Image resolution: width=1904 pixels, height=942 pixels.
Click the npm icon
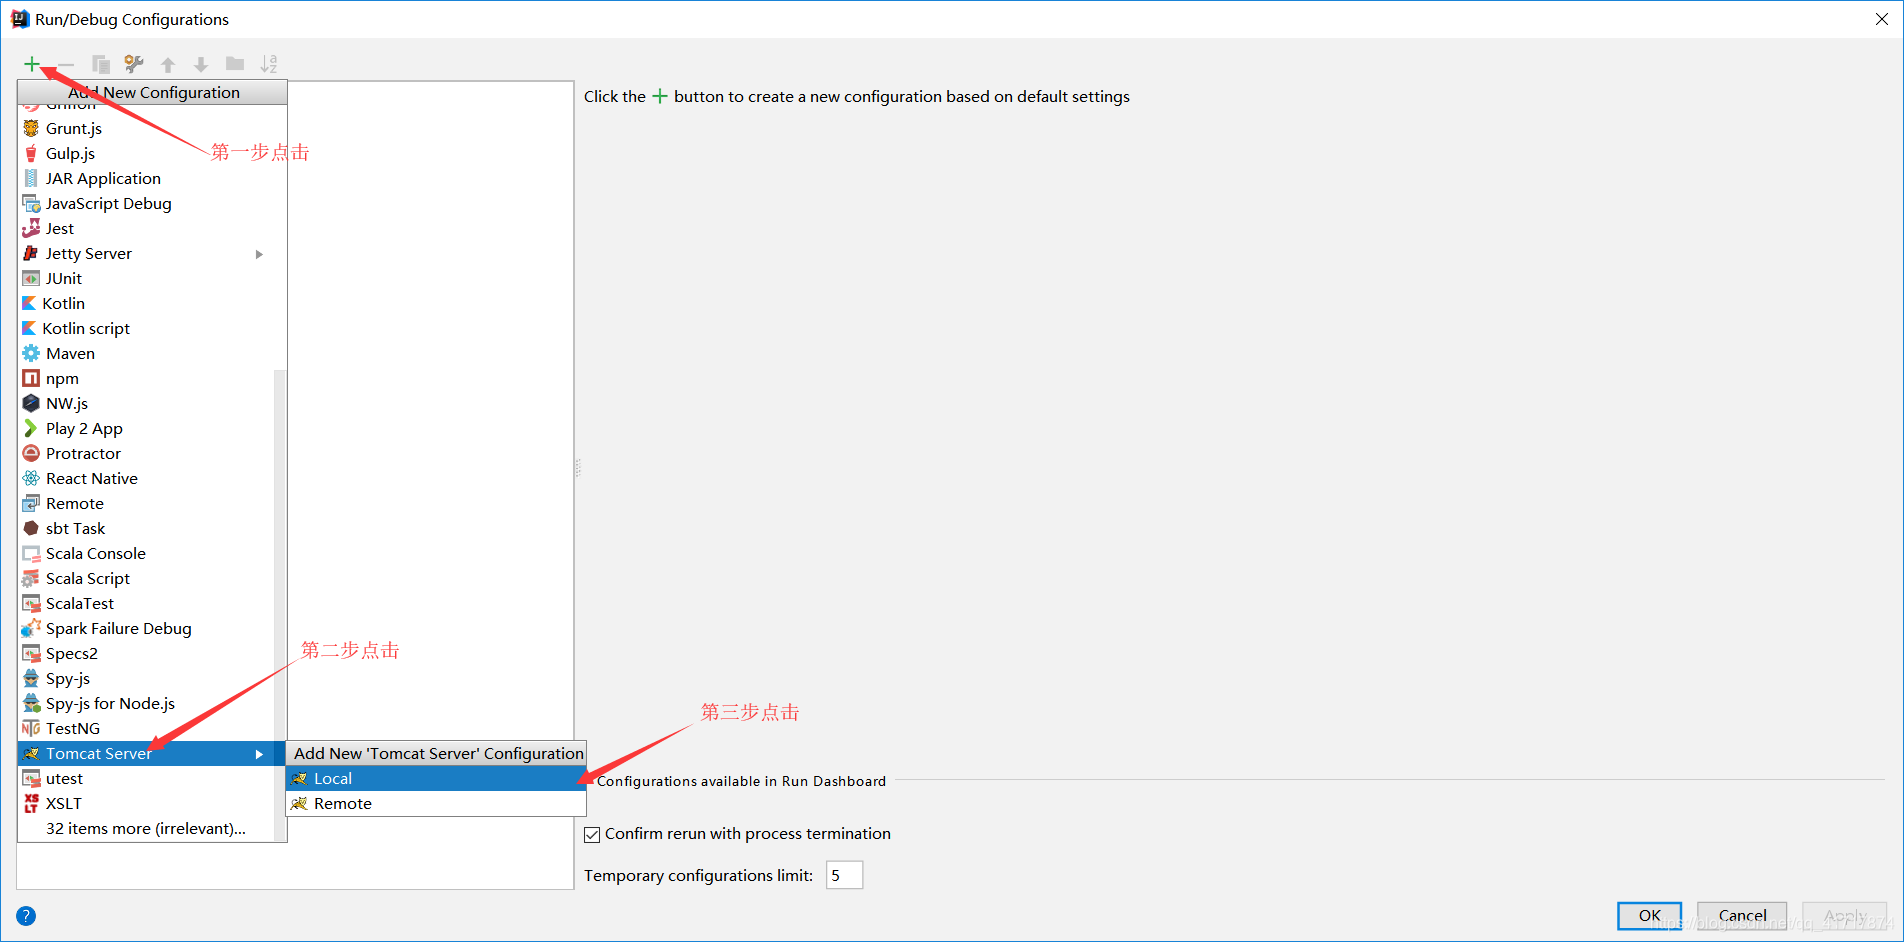click(31, 378)
